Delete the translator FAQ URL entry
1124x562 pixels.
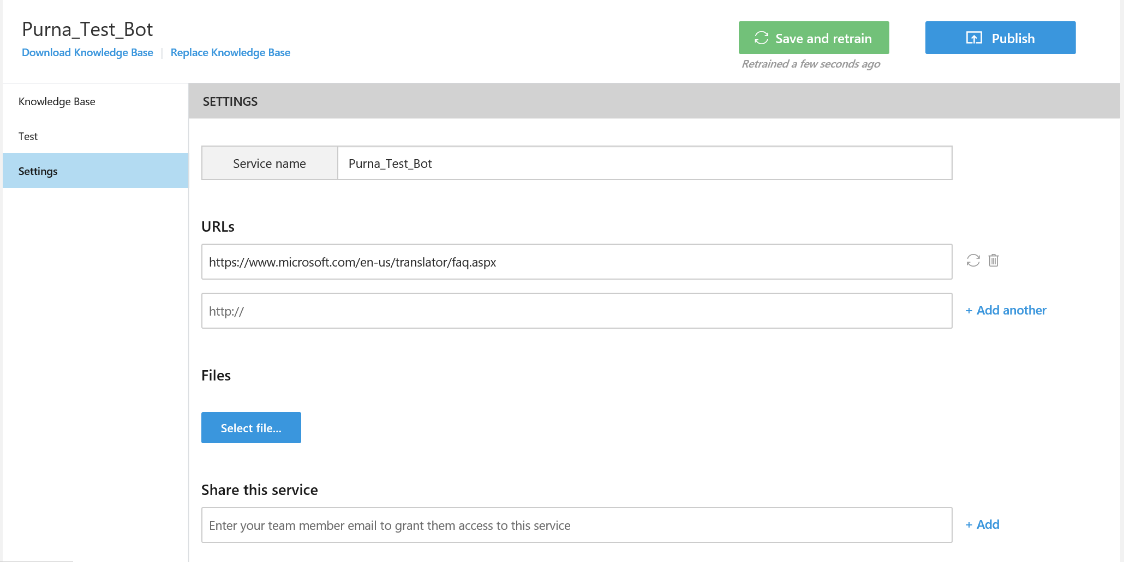[x=993, y=261]
